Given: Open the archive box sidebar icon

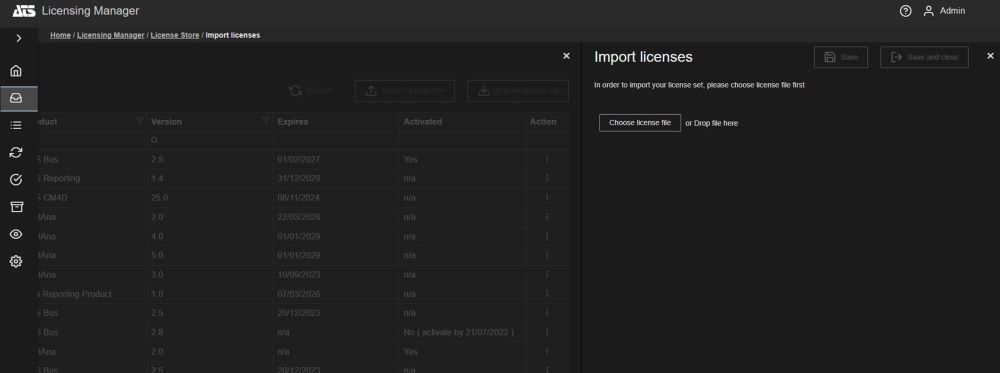Looking at the screenshot, I should click(x=17, y=207).
